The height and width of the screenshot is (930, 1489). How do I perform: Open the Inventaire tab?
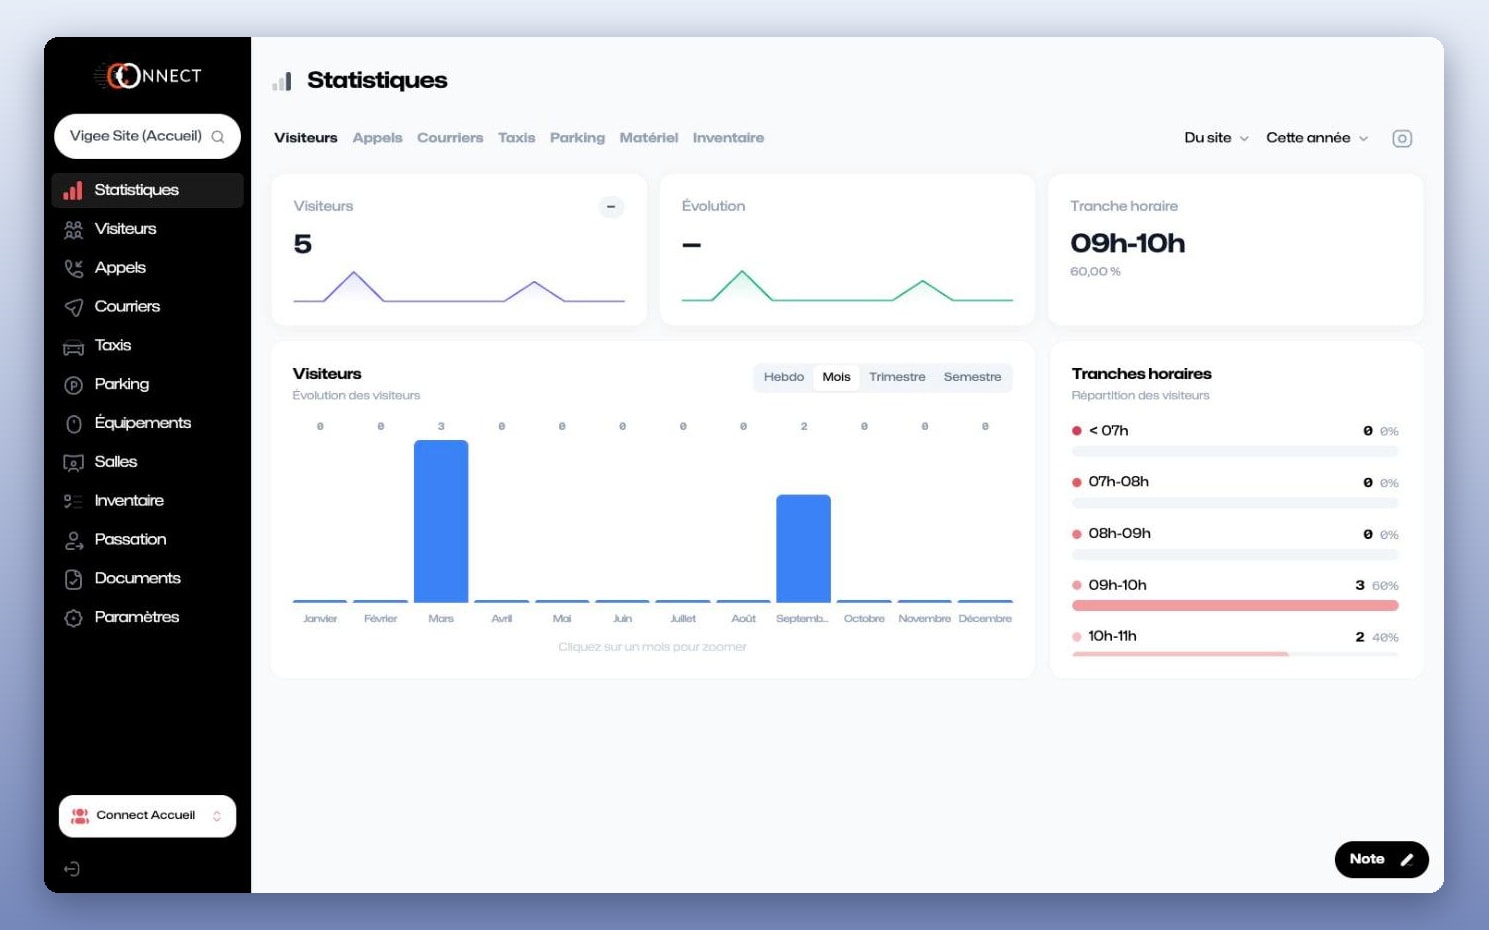click(728, 138)
